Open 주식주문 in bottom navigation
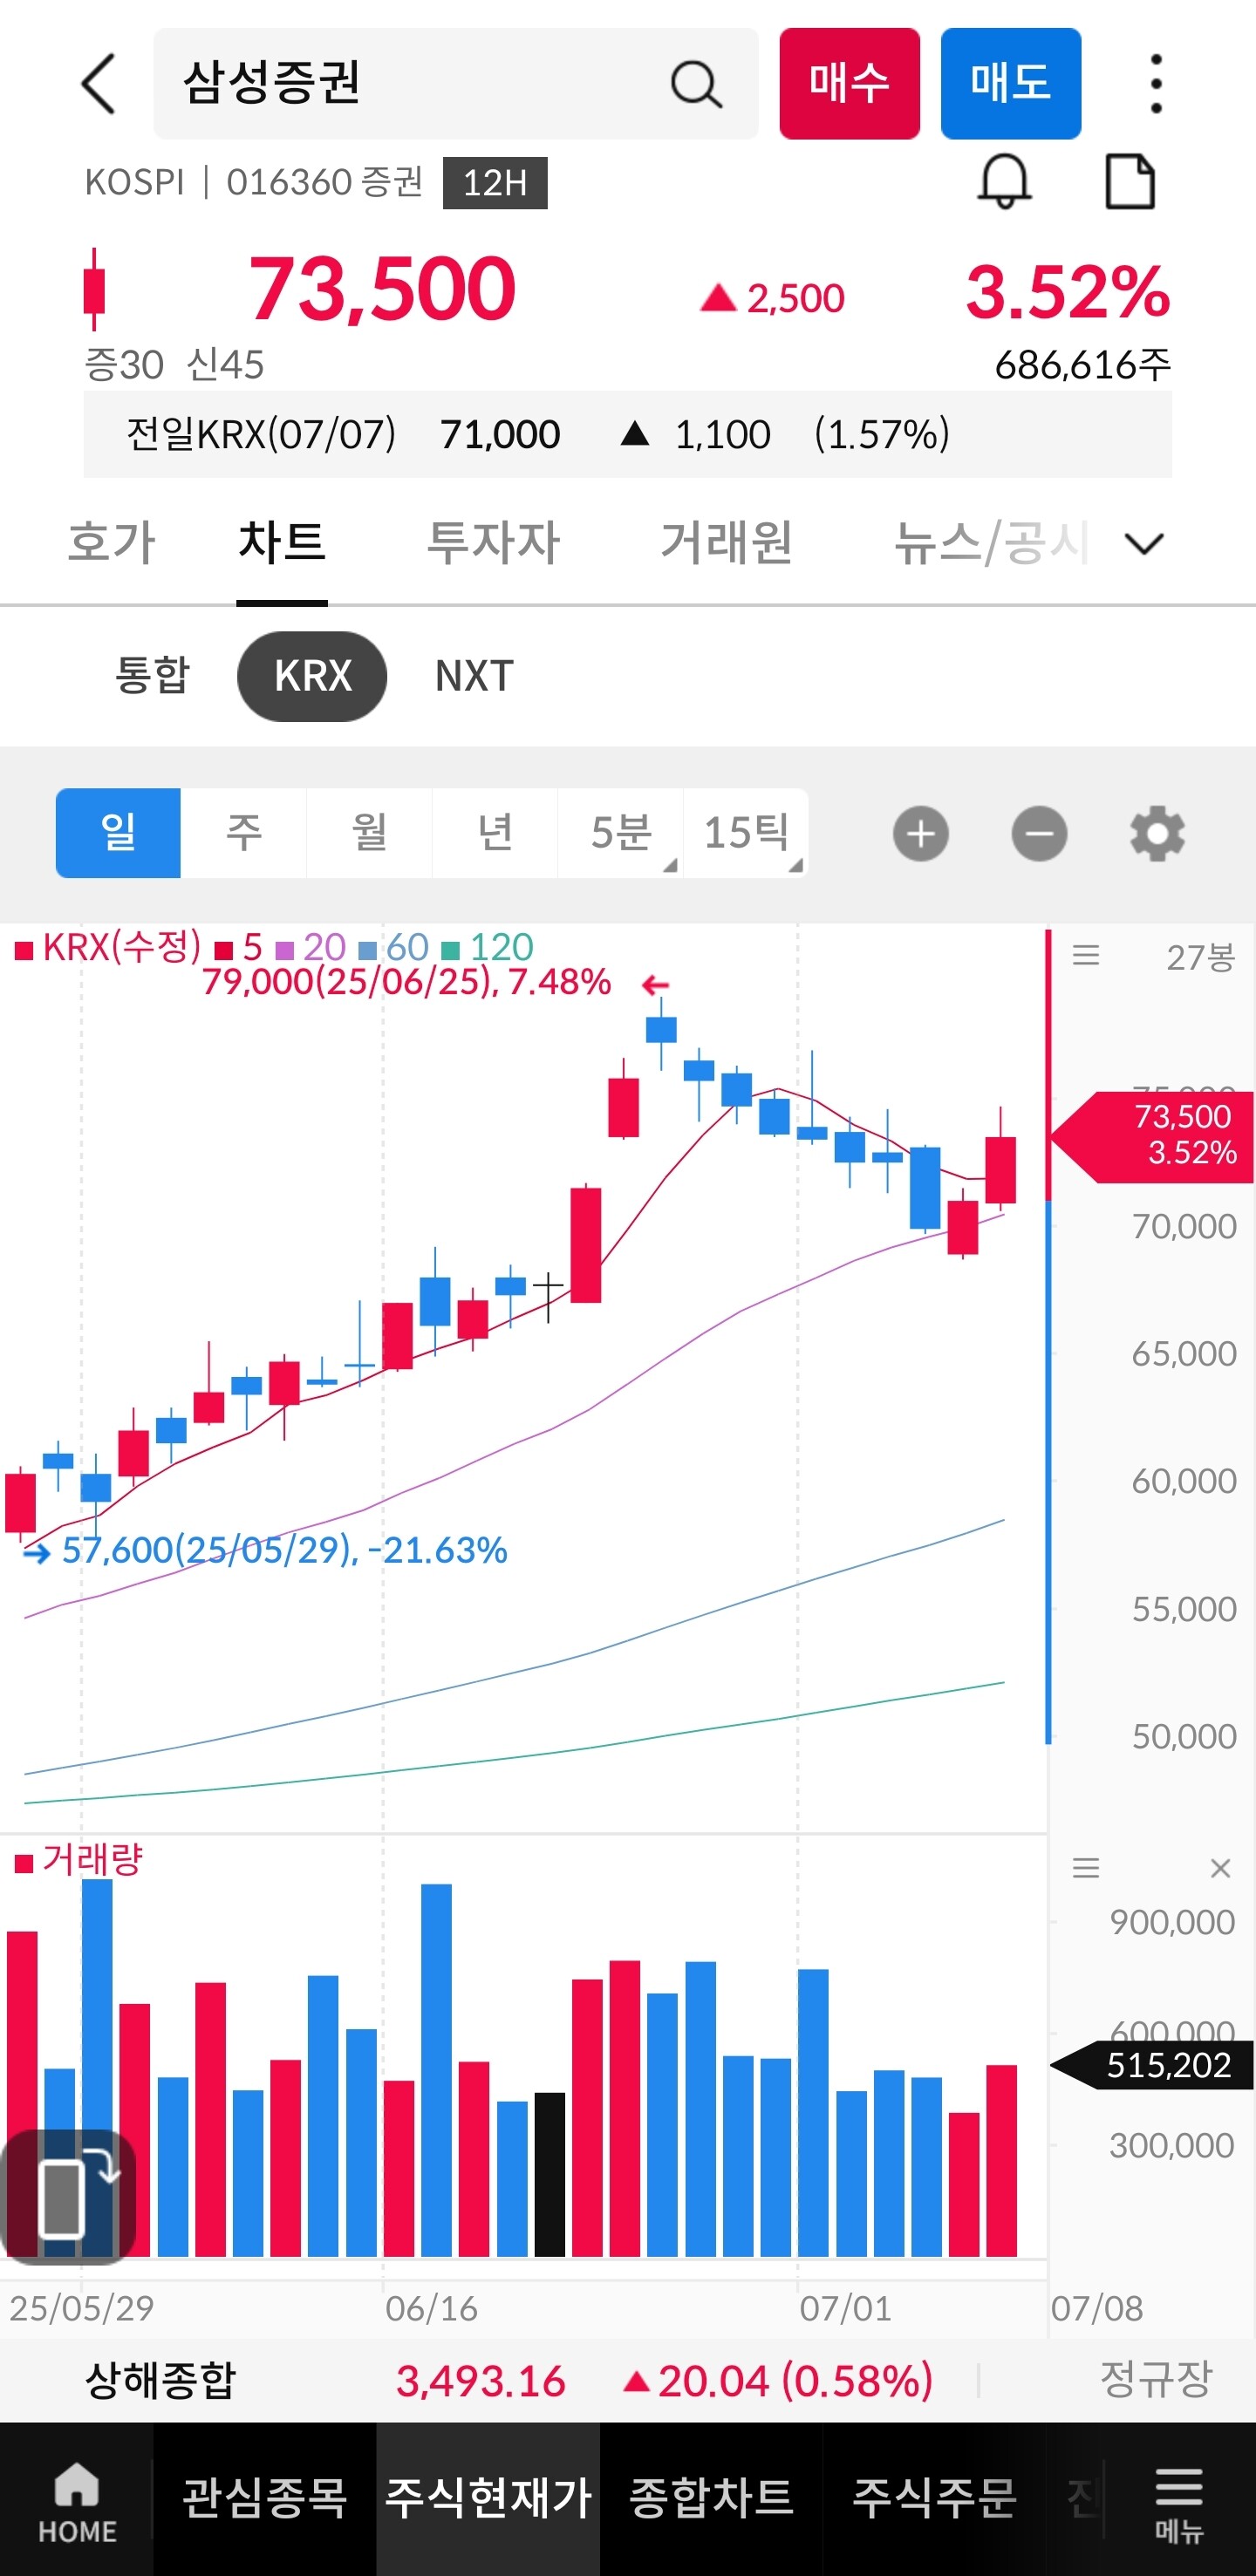This screenshot has width=1256, height=2576. pyautogui.click(x=934, y=2498)
